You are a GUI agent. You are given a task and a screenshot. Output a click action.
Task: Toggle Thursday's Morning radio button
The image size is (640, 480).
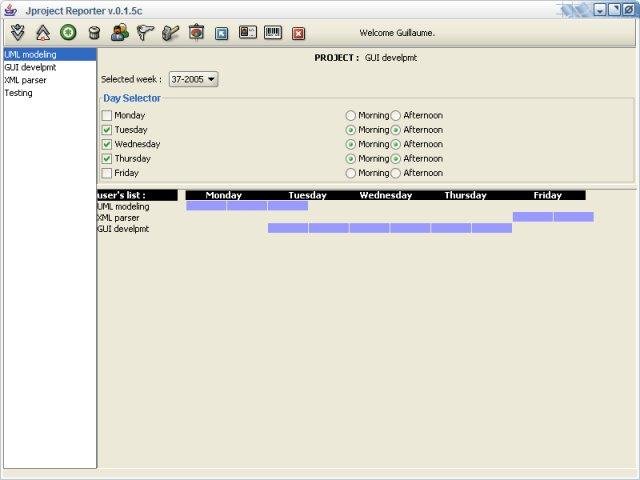350,158
